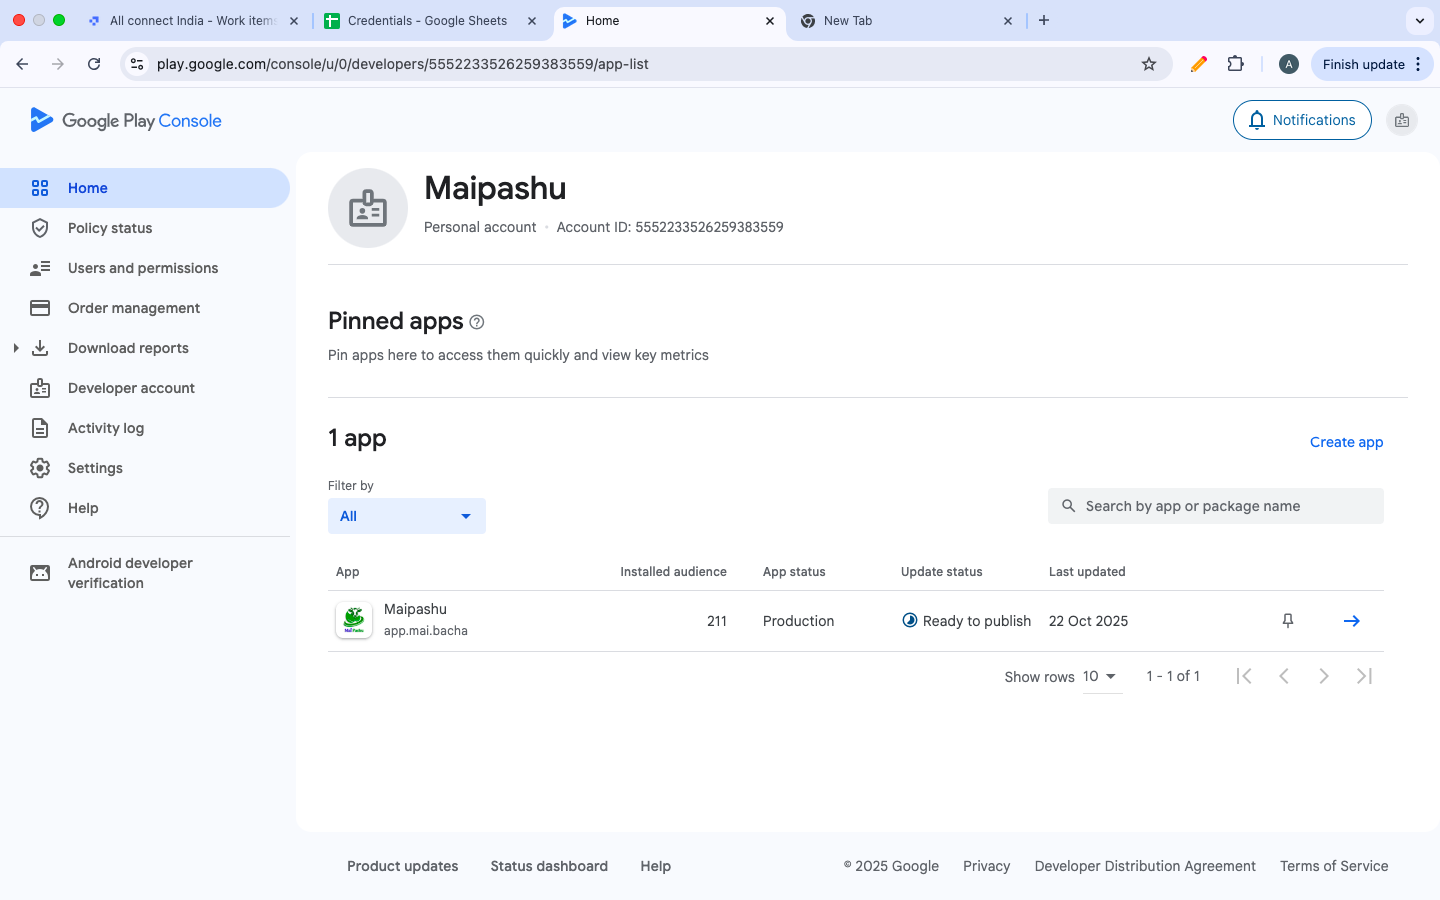This screenshot has height=900, width=1440.
Task: Open Policy status in the sidebar
Action: (x=110, y=228)
